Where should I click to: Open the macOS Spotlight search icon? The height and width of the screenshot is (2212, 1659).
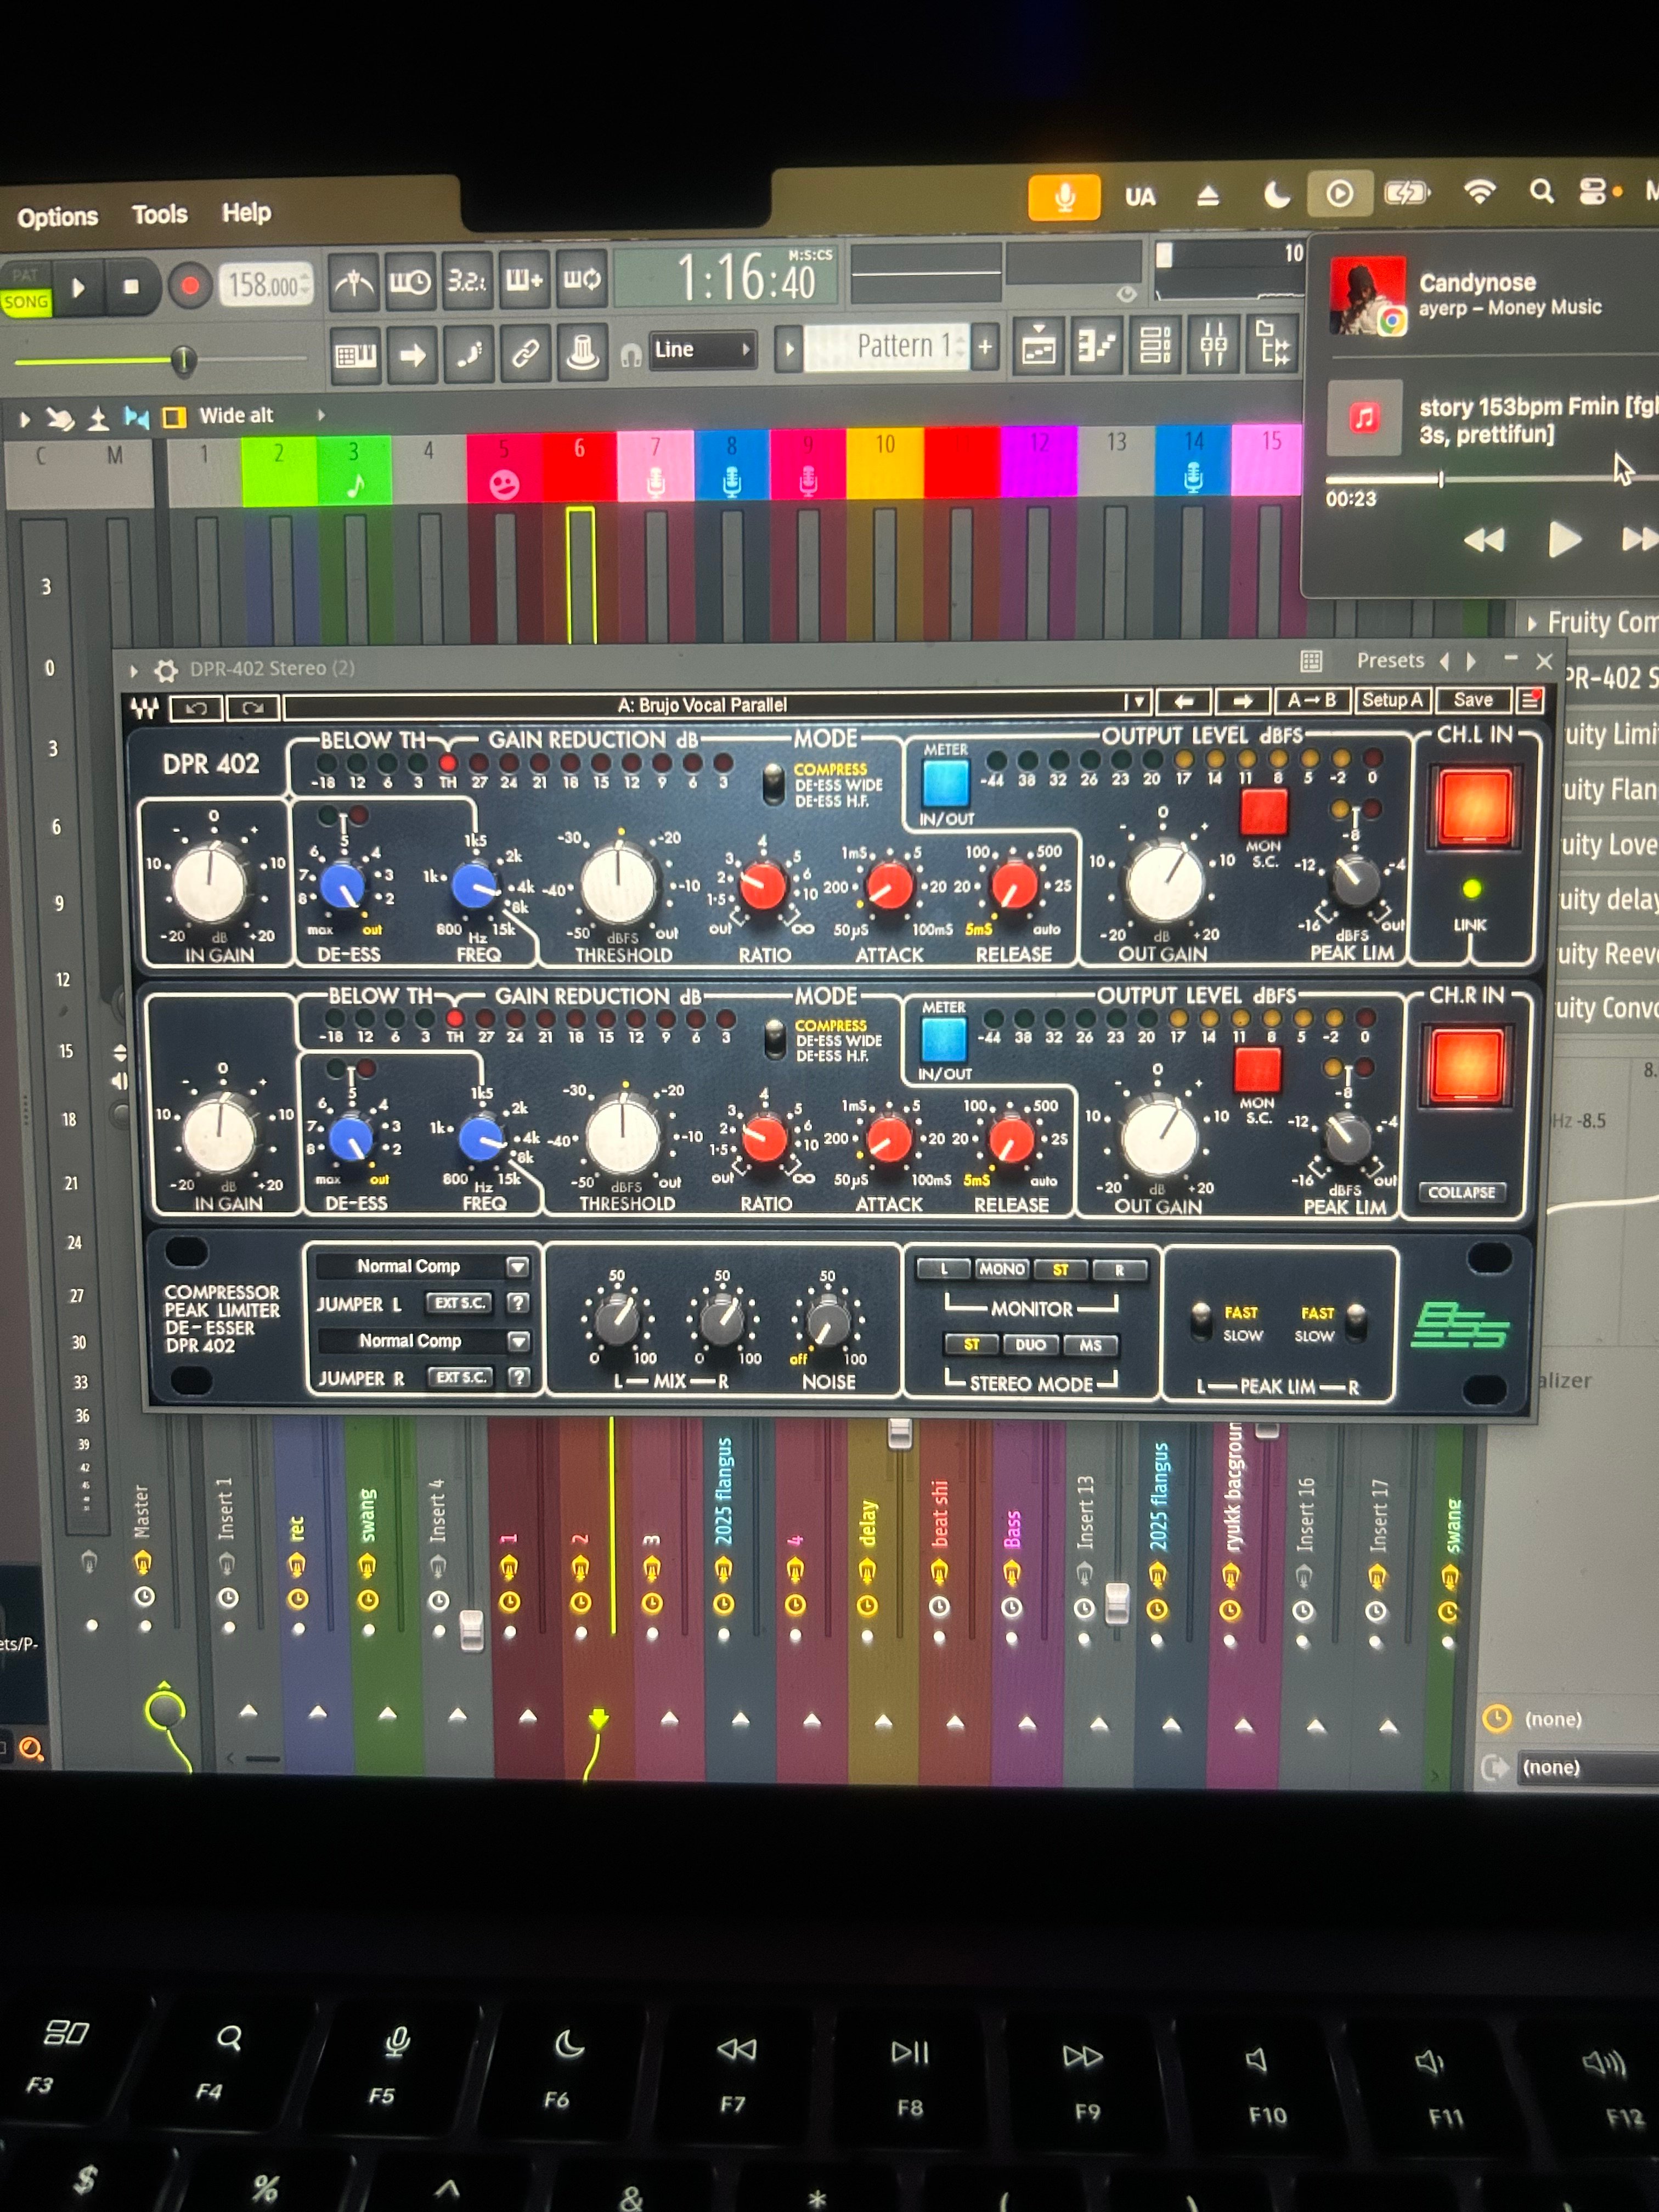pyautogui.click(x=1541, y=191)
